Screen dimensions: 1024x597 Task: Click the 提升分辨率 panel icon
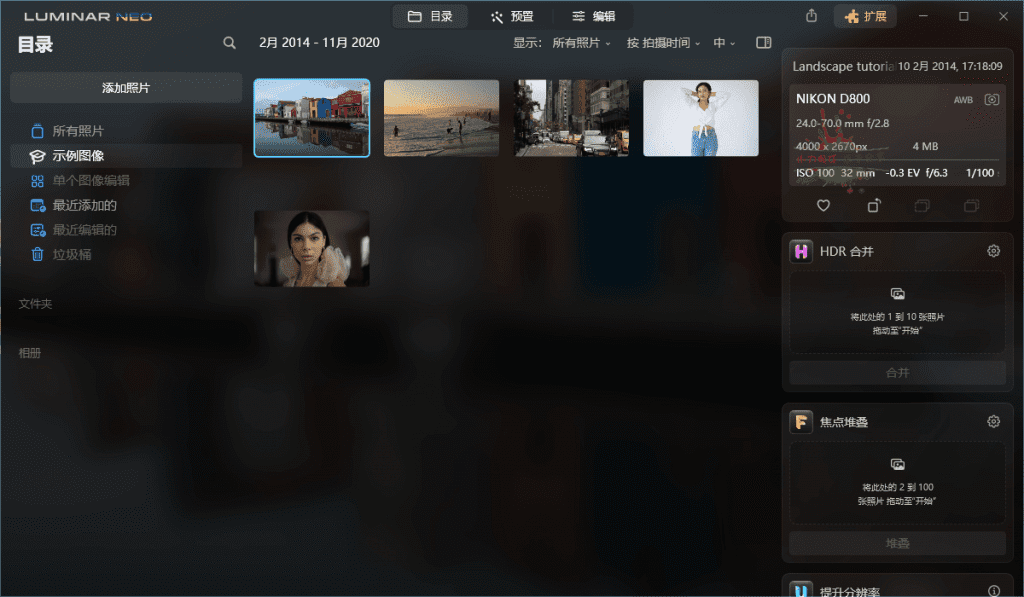pos(800,590)
